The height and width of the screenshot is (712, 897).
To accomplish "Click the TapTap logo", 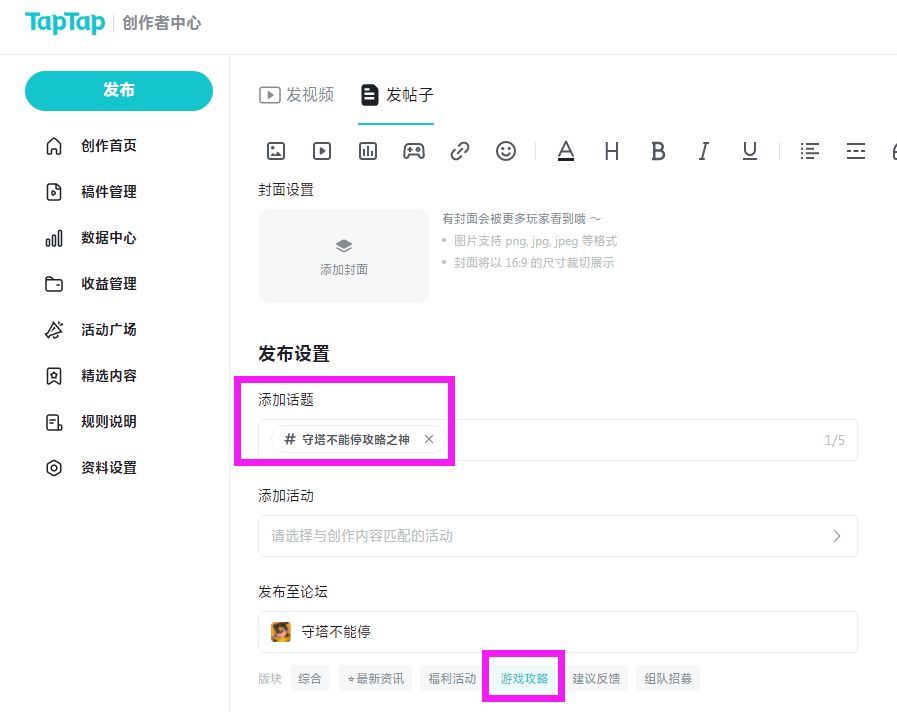I will [65, 23].
